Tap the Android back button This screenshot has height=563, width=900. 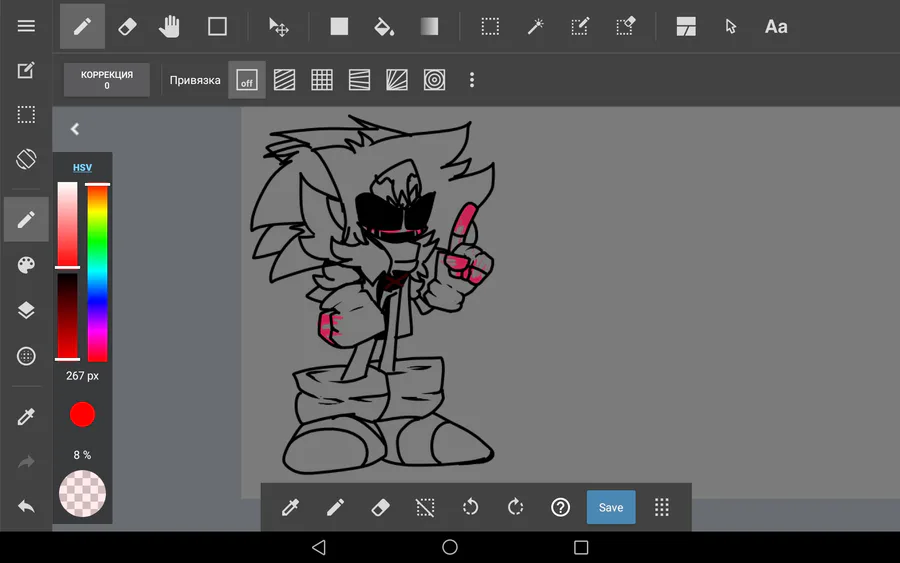click(x=319, y=548)
